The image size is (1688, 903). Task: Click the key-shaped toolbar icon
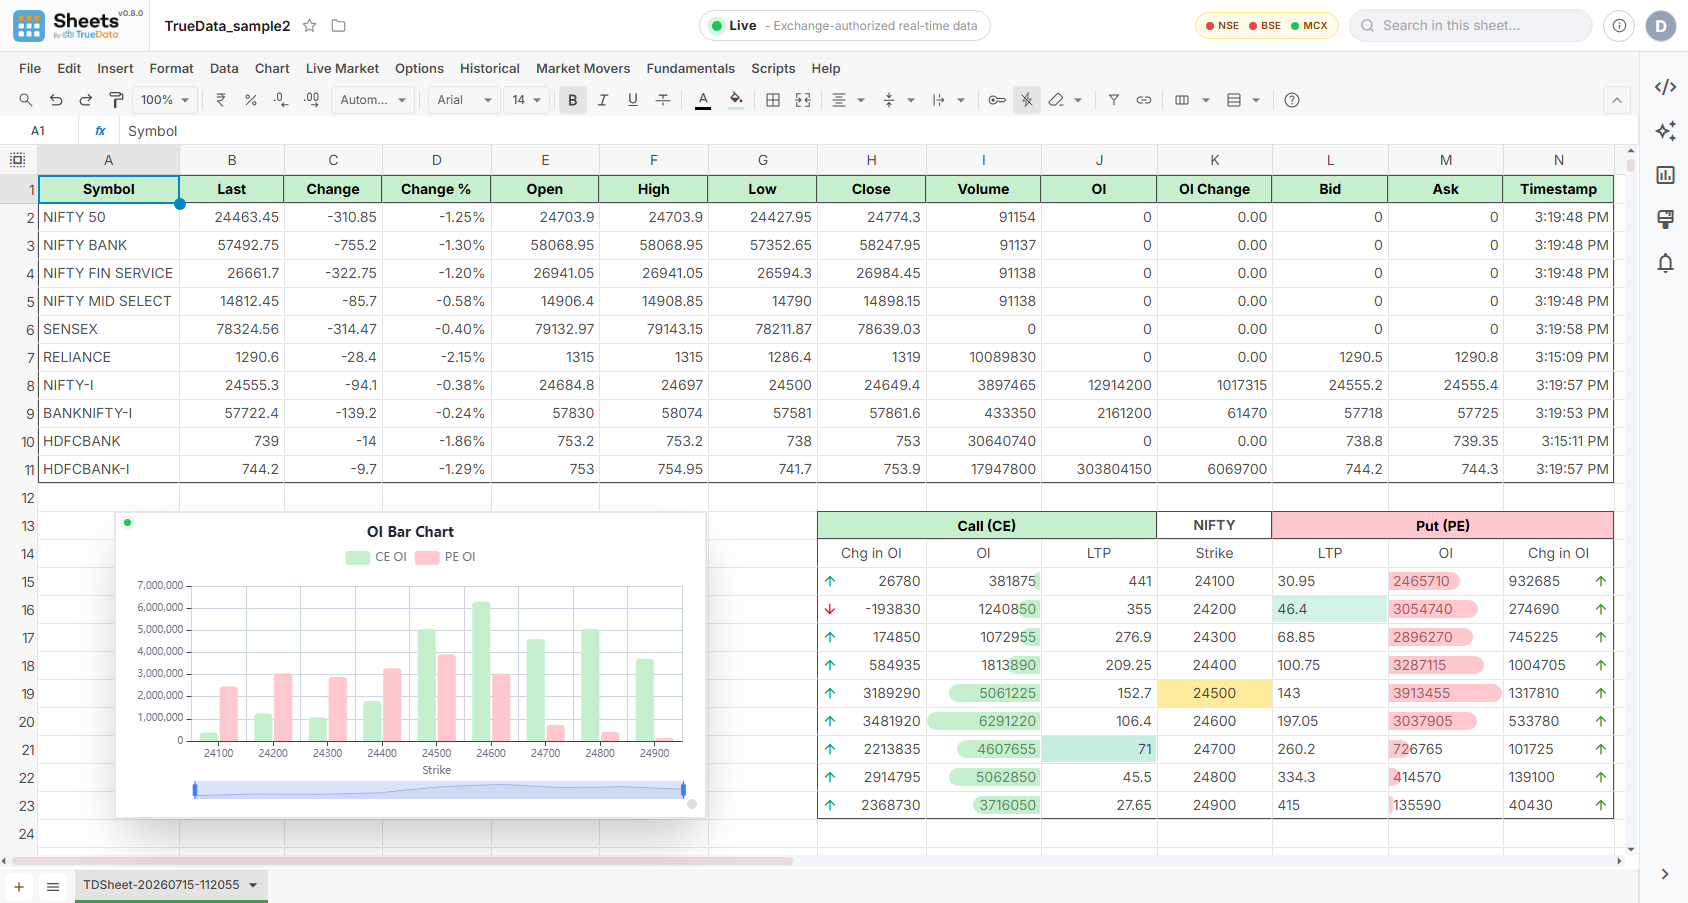(x=997, y=100)
